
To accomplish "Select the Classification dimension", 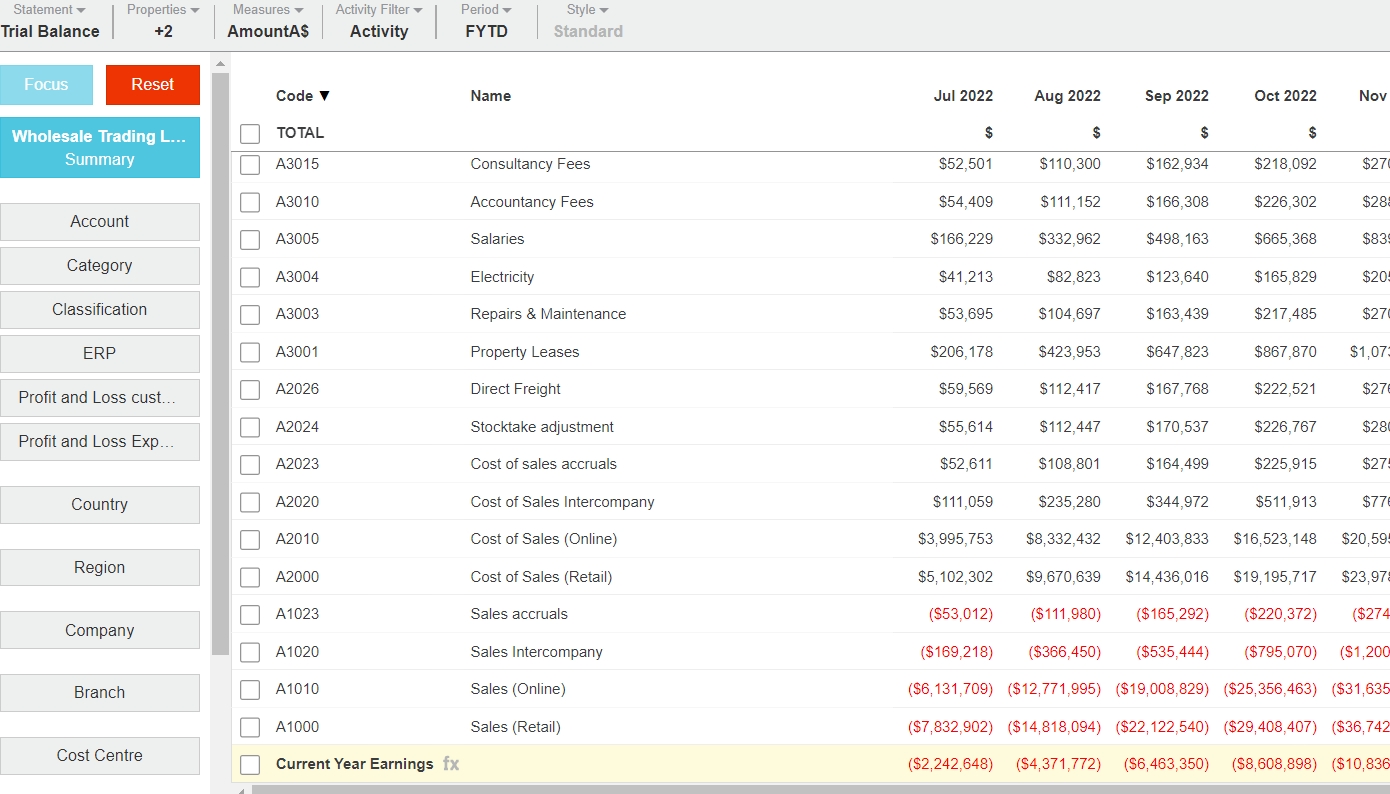I will click(x=100, y=310).
